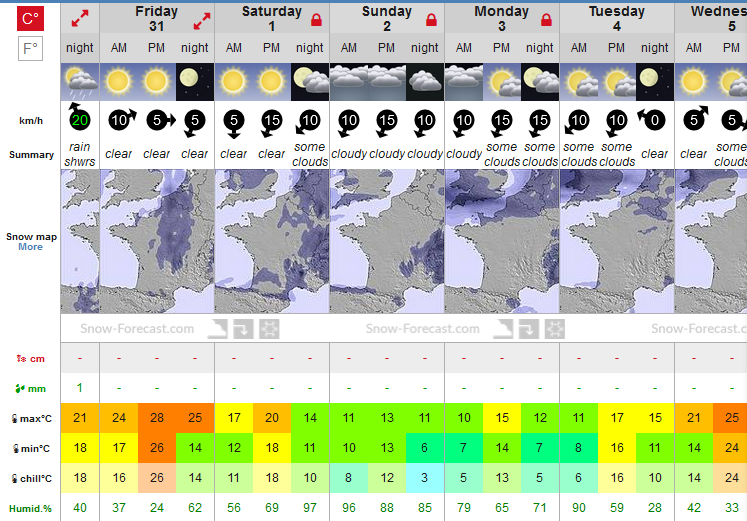Click the sunny icon for Saturday AM

coord(233,82)
